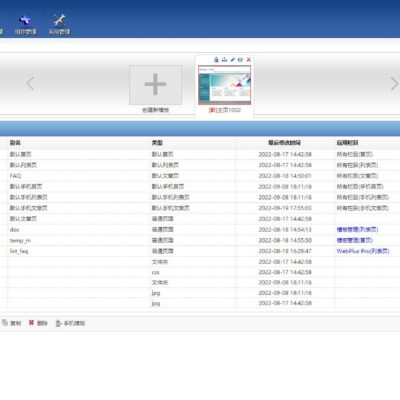The height and width of the screenshot is (400, 400).
Task: Click the export icon above the template thumbnail
Action: (224, 60)
